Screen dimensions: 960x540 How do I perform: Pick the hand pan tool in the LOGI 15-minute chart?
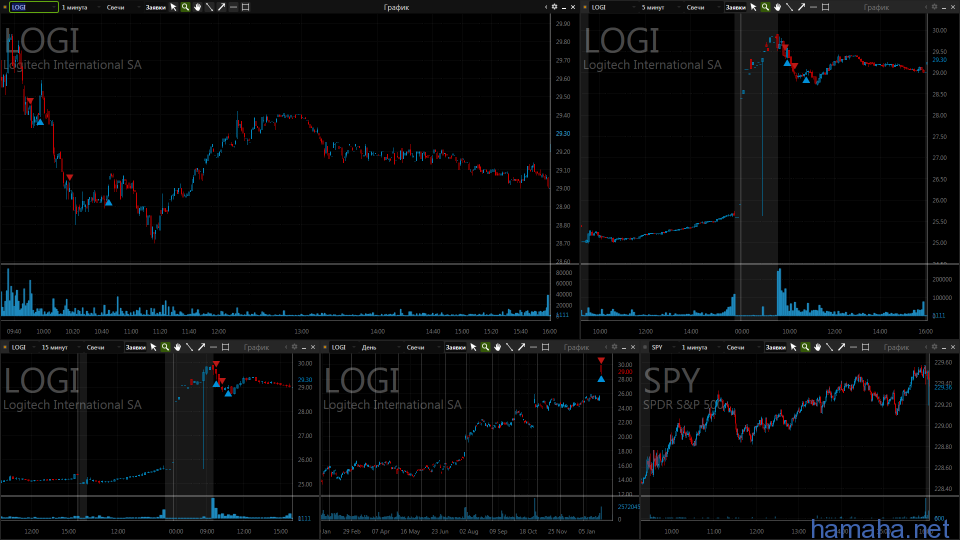(x=178, y=347)
